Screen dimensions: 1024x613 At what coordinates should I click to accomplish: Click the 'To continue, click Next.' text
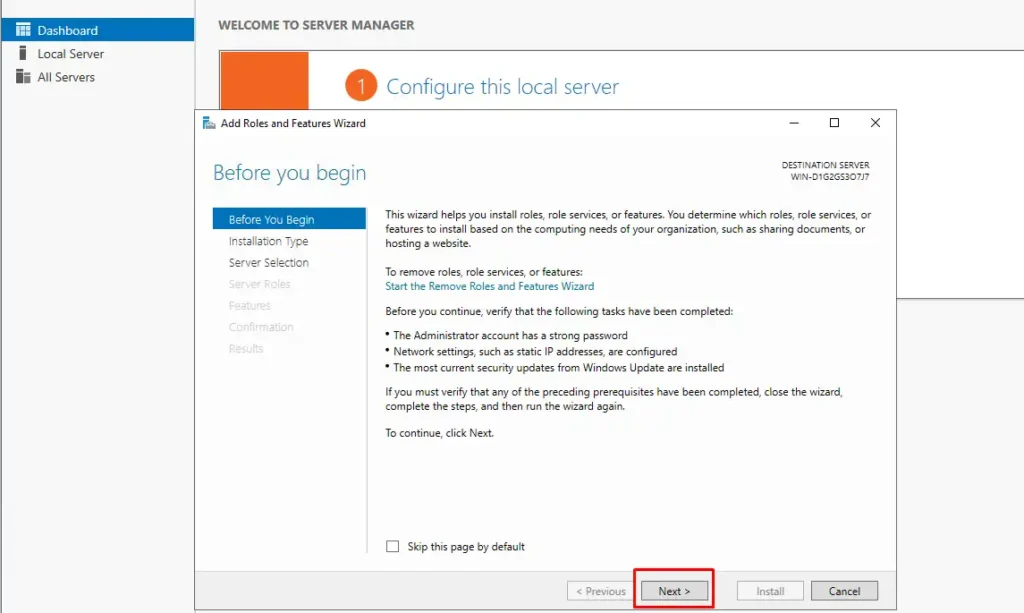click(x=440, y=433)
